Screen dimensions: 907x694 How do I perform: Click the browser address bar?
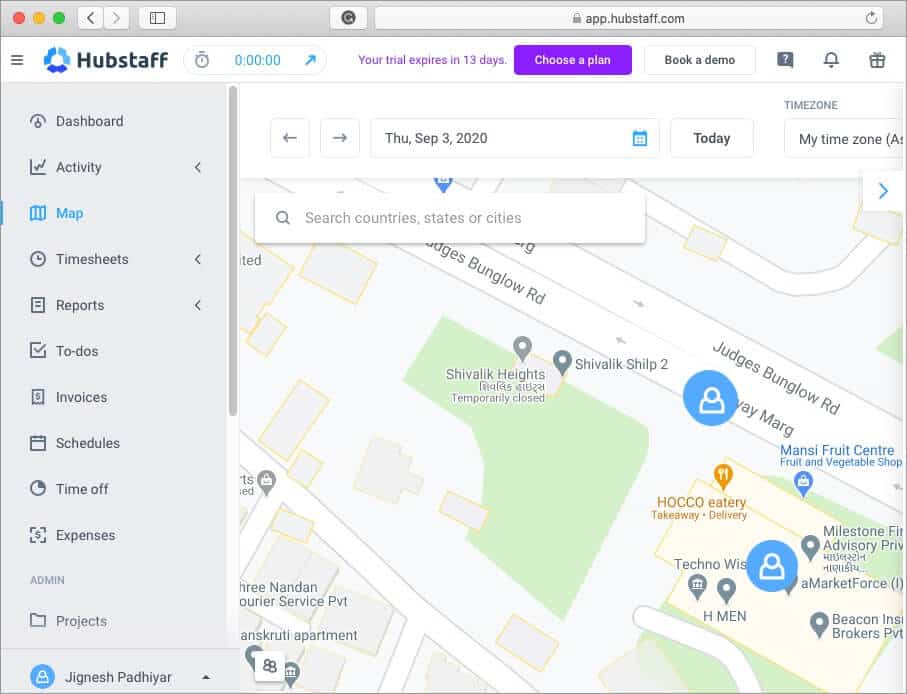point(628,18)
